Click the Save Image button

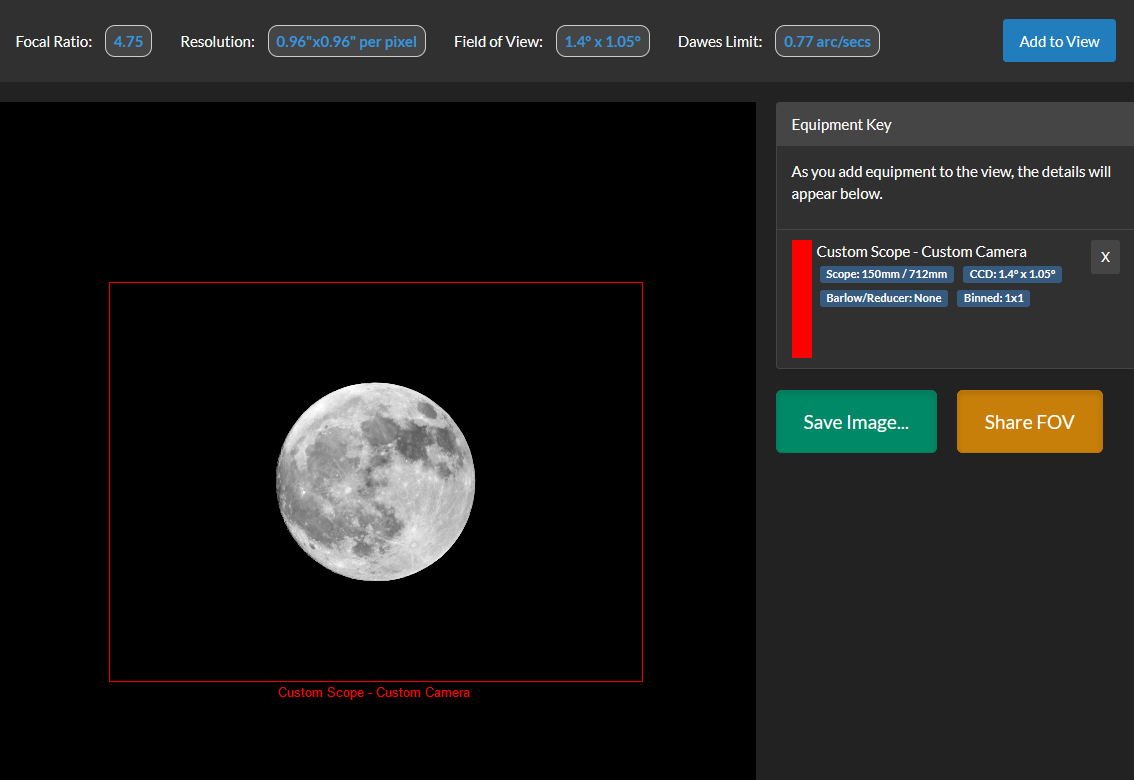[x=856, y=421]
